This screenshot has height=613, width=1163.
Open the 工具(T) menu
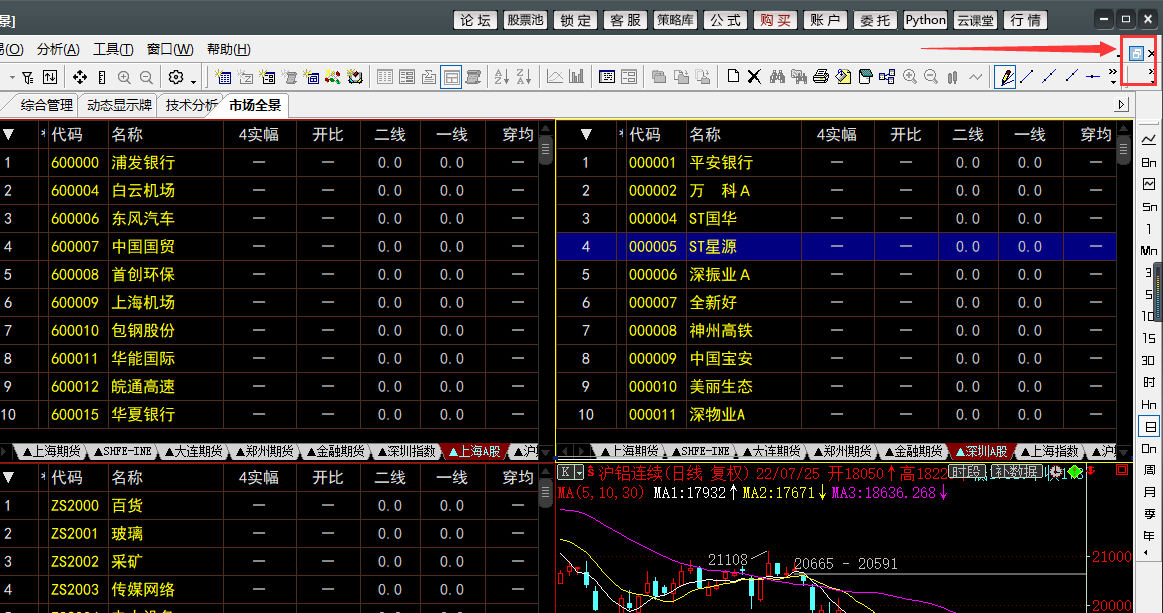pyautogui.click(x=113, y=49)
